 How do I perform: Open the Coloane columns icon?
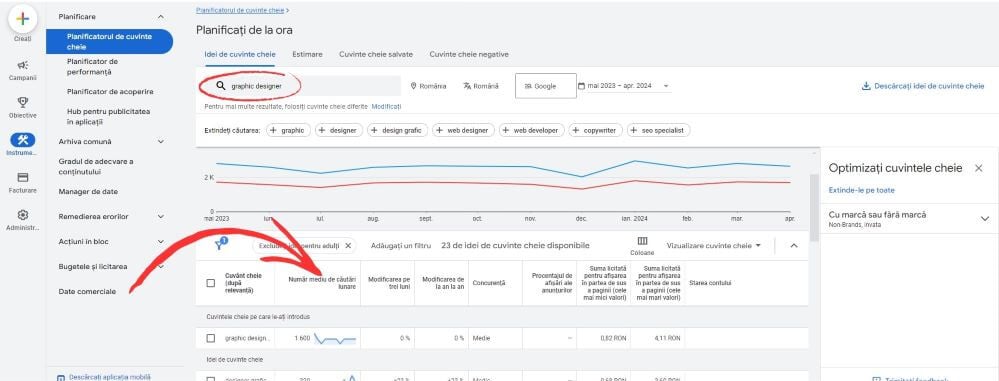pos(642,241)
